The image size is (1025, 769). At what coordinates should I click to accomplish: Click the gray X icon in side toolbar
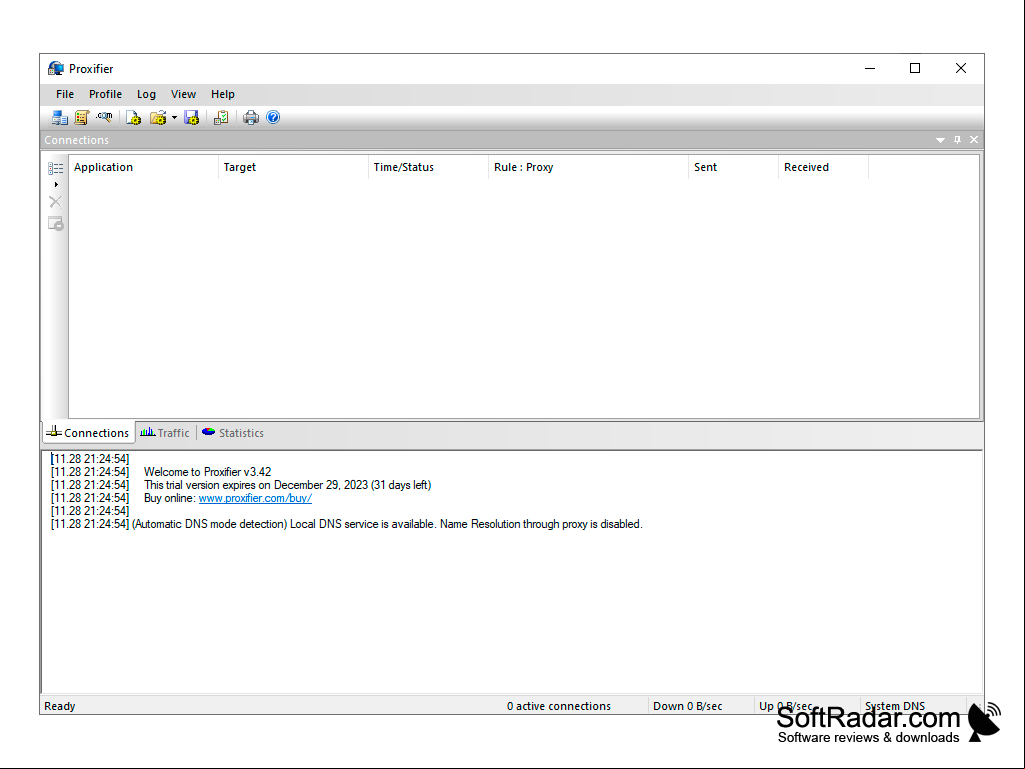pos(56,202)
